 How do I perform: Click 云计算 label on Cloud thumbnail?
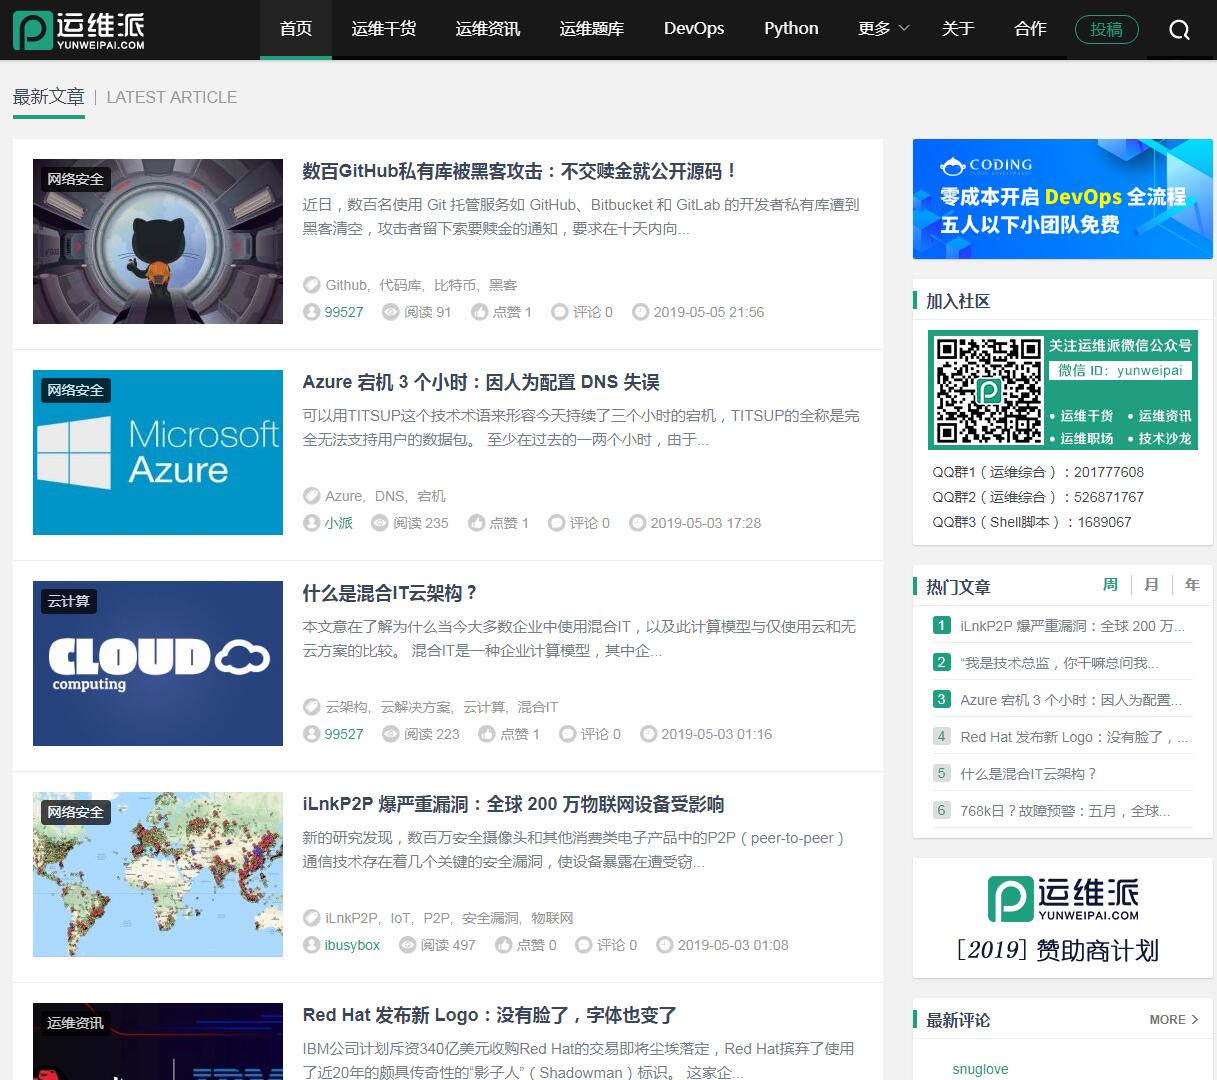click(69, 601)
